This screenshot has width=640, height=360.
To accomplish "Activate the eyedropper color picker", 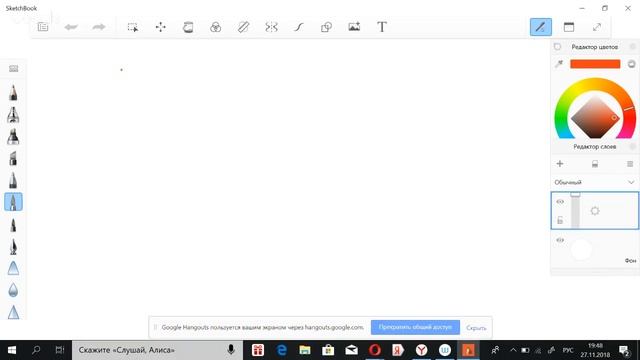I will (559, 64).
